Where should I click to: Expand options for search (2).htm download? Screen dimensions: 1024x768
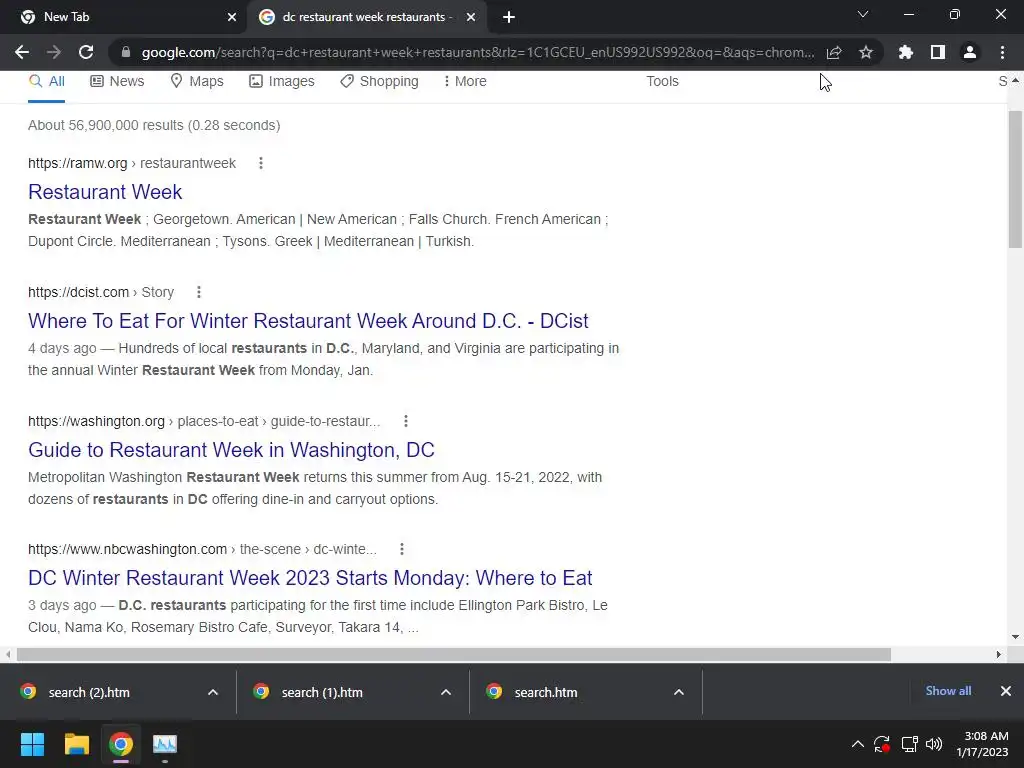(x=213, y=692)
